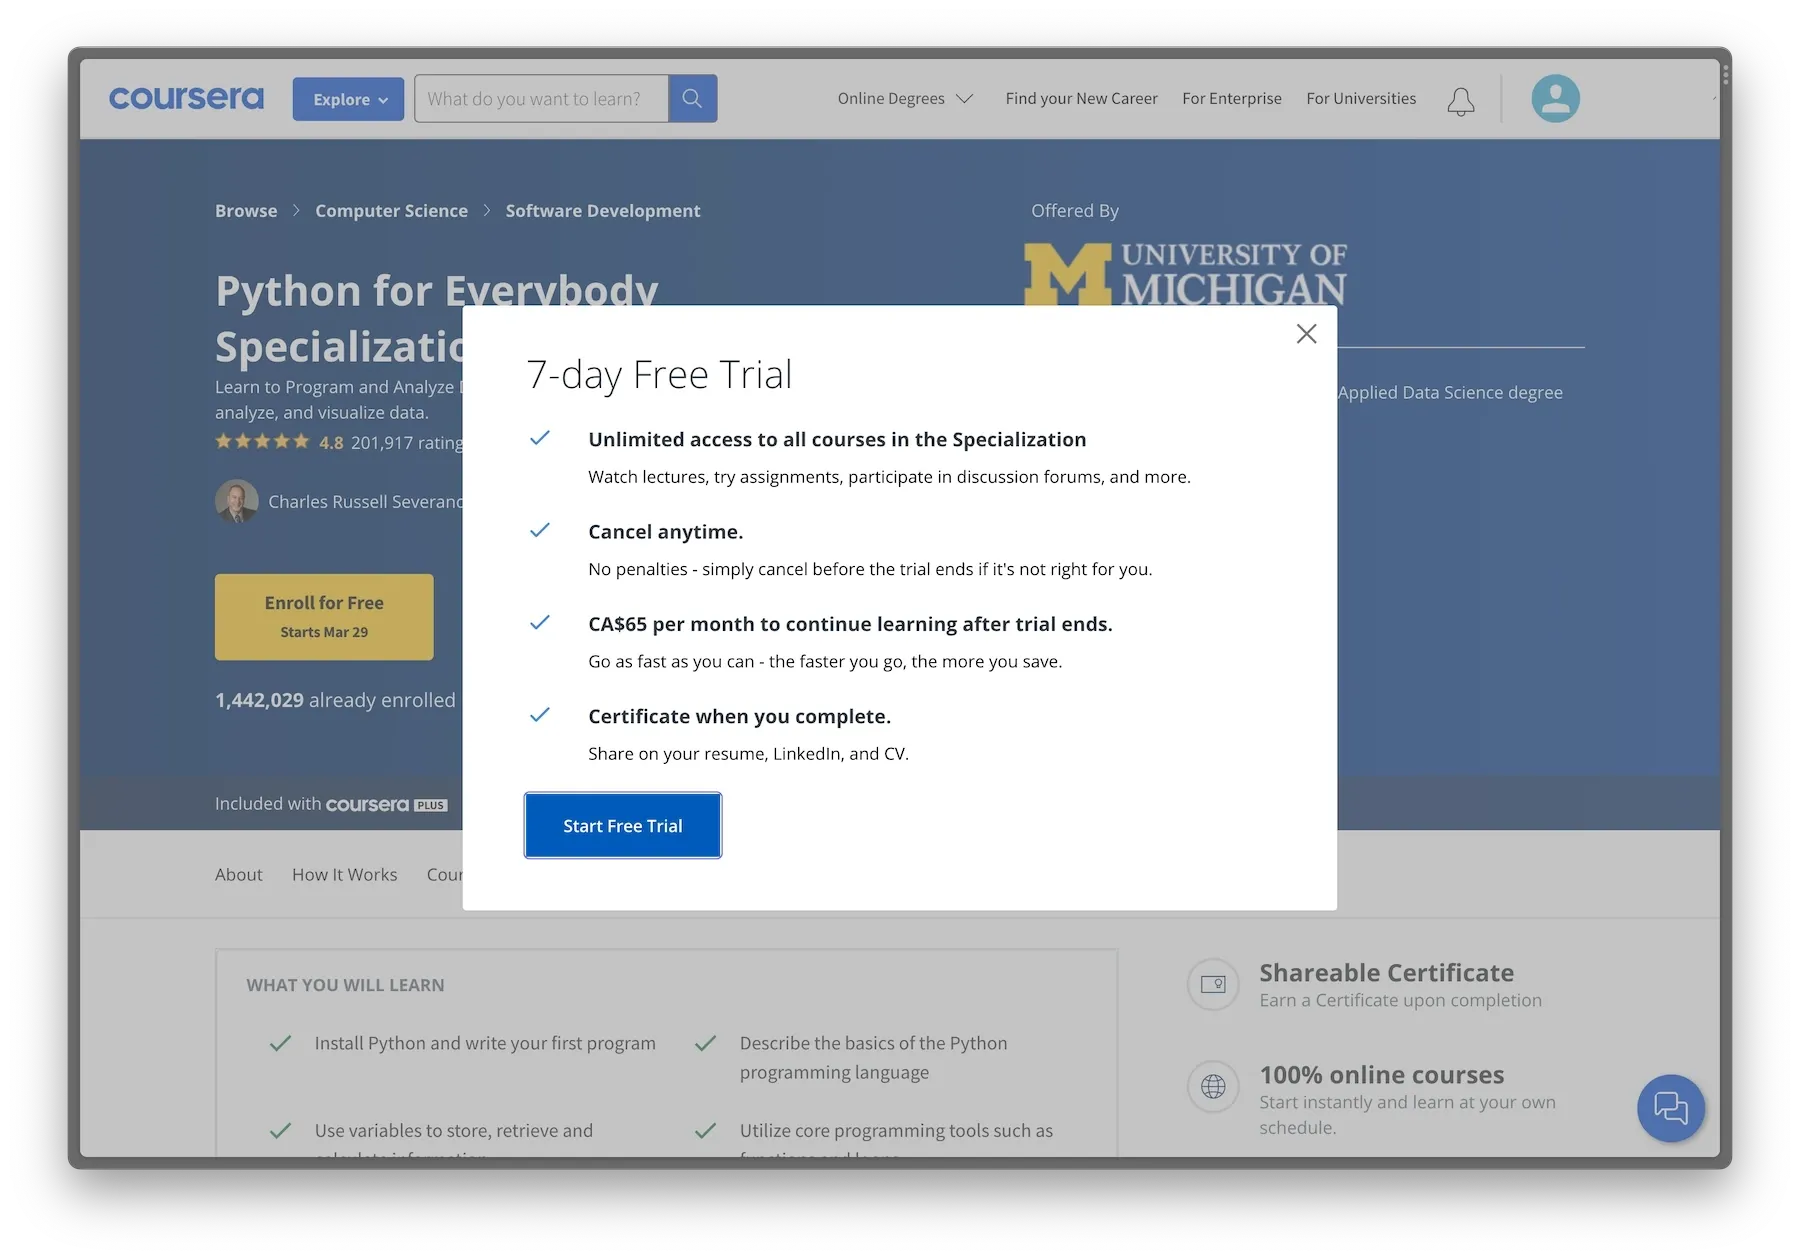Click the 'Applied Data Science degree' text

pos(1450,392)
